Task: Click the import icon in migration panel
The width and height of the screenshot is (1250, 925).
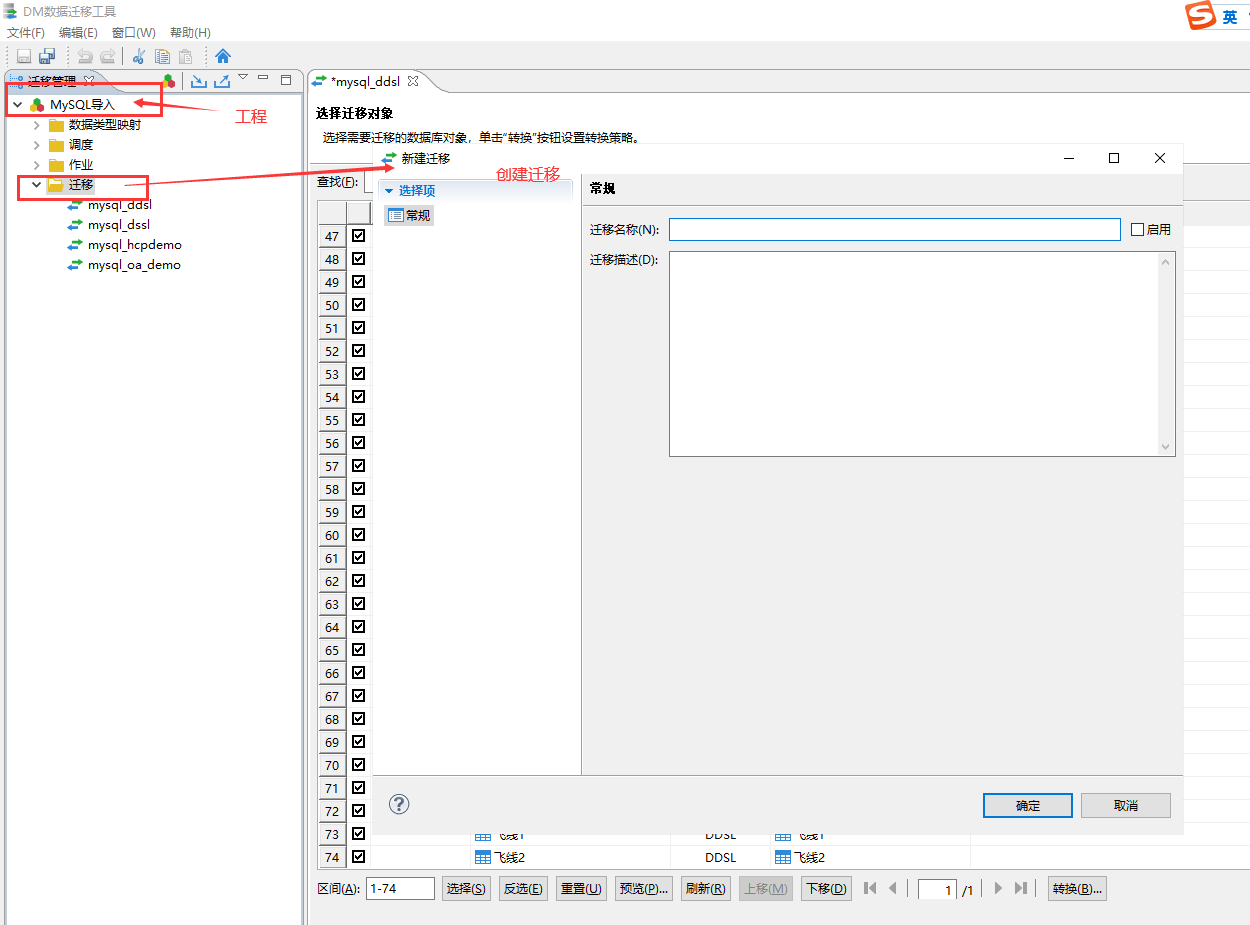Action: pyautogui.click(x=198, y=81)
